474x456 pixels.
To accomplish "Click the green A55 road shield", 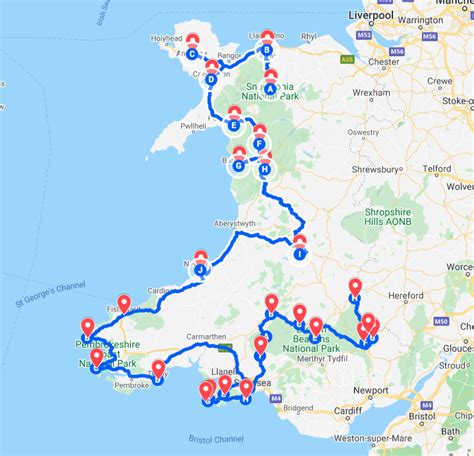I will coord(347,59).
